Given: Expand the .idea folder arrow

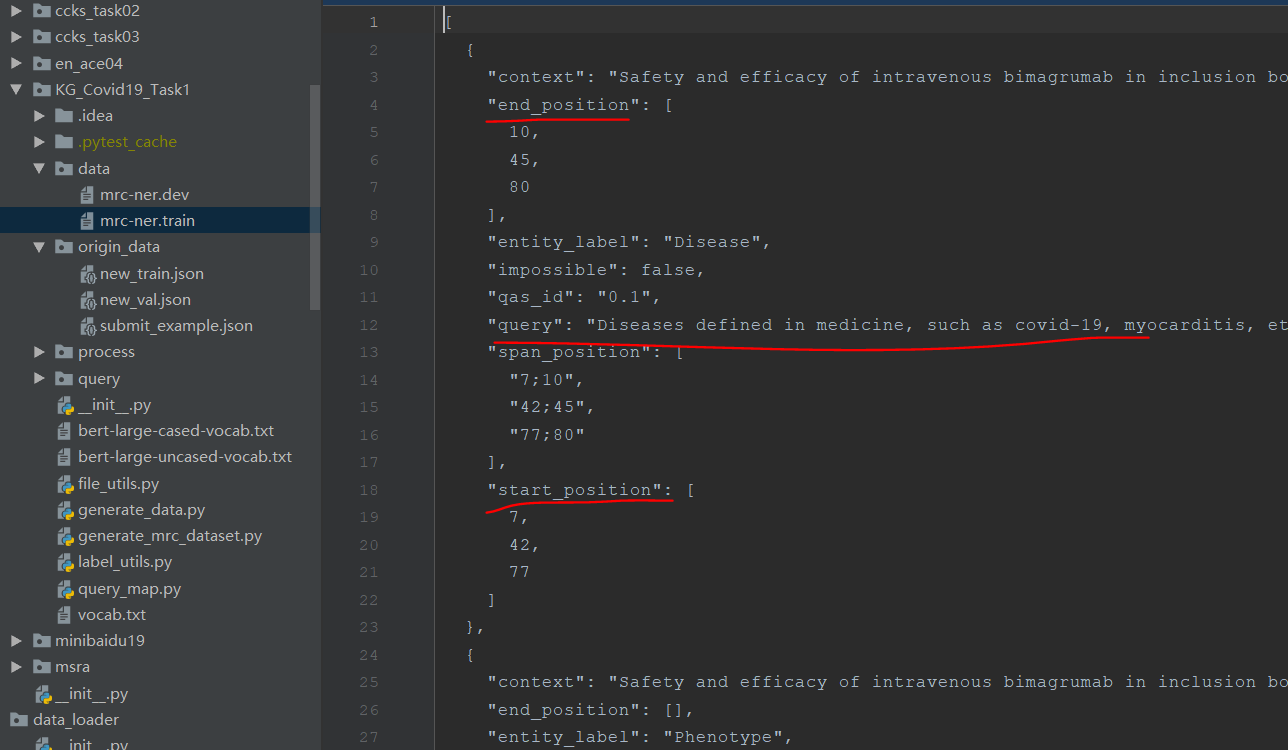Looking at the screenshot, I should (x=39, y=116).
